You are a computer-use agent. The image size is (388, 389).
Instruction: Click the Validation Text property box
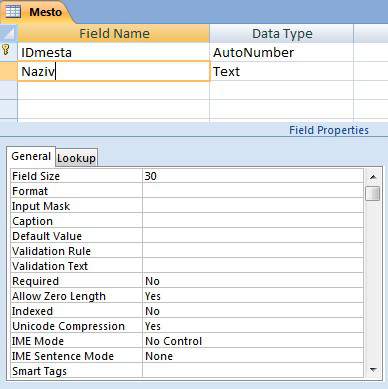click(253, 266)
